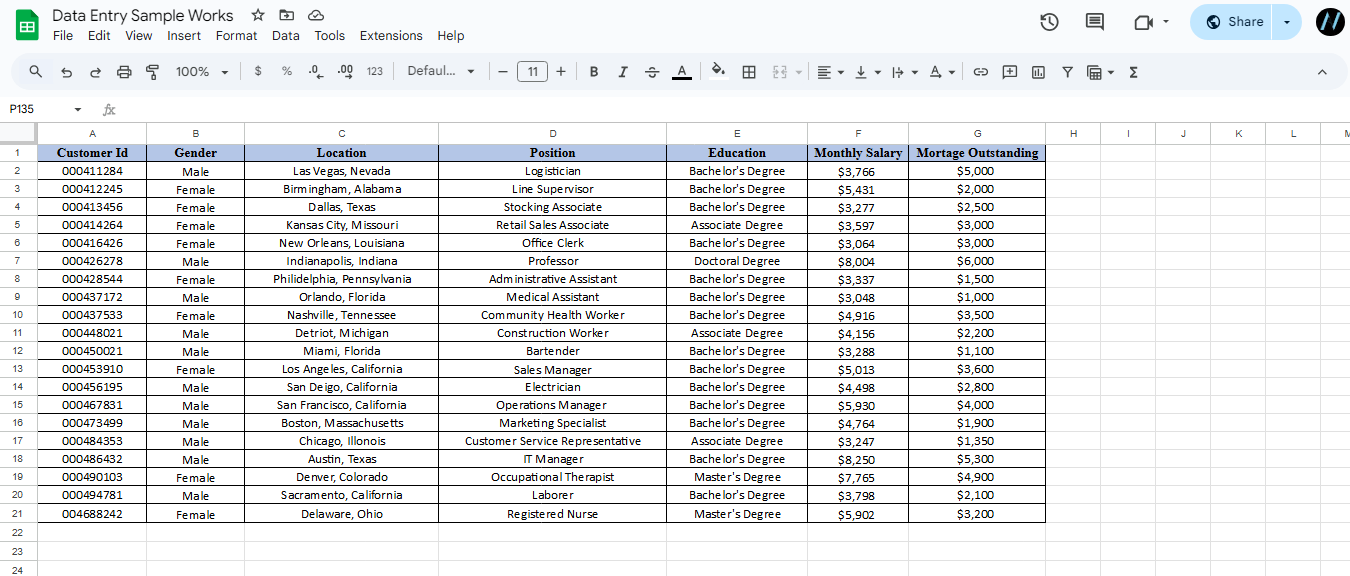The image size is (1350, 576).
Task: Toggle Bold formatting
Action: coord(594,72)
